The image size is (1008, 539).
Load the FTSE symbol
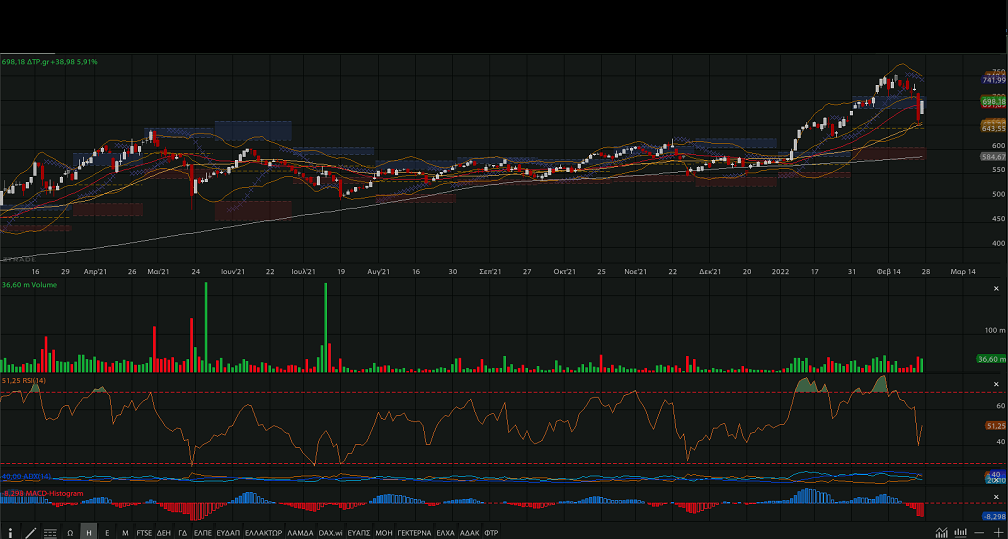[145, 533]
